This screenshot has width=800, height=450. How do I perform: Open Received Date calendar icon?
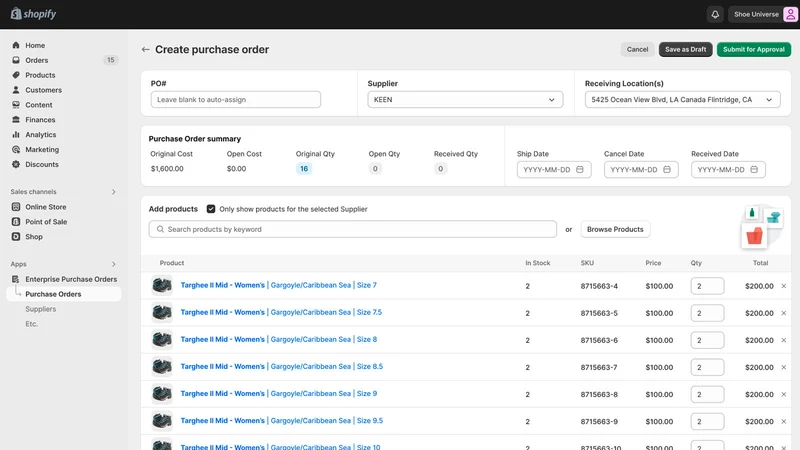click(754, 169)
